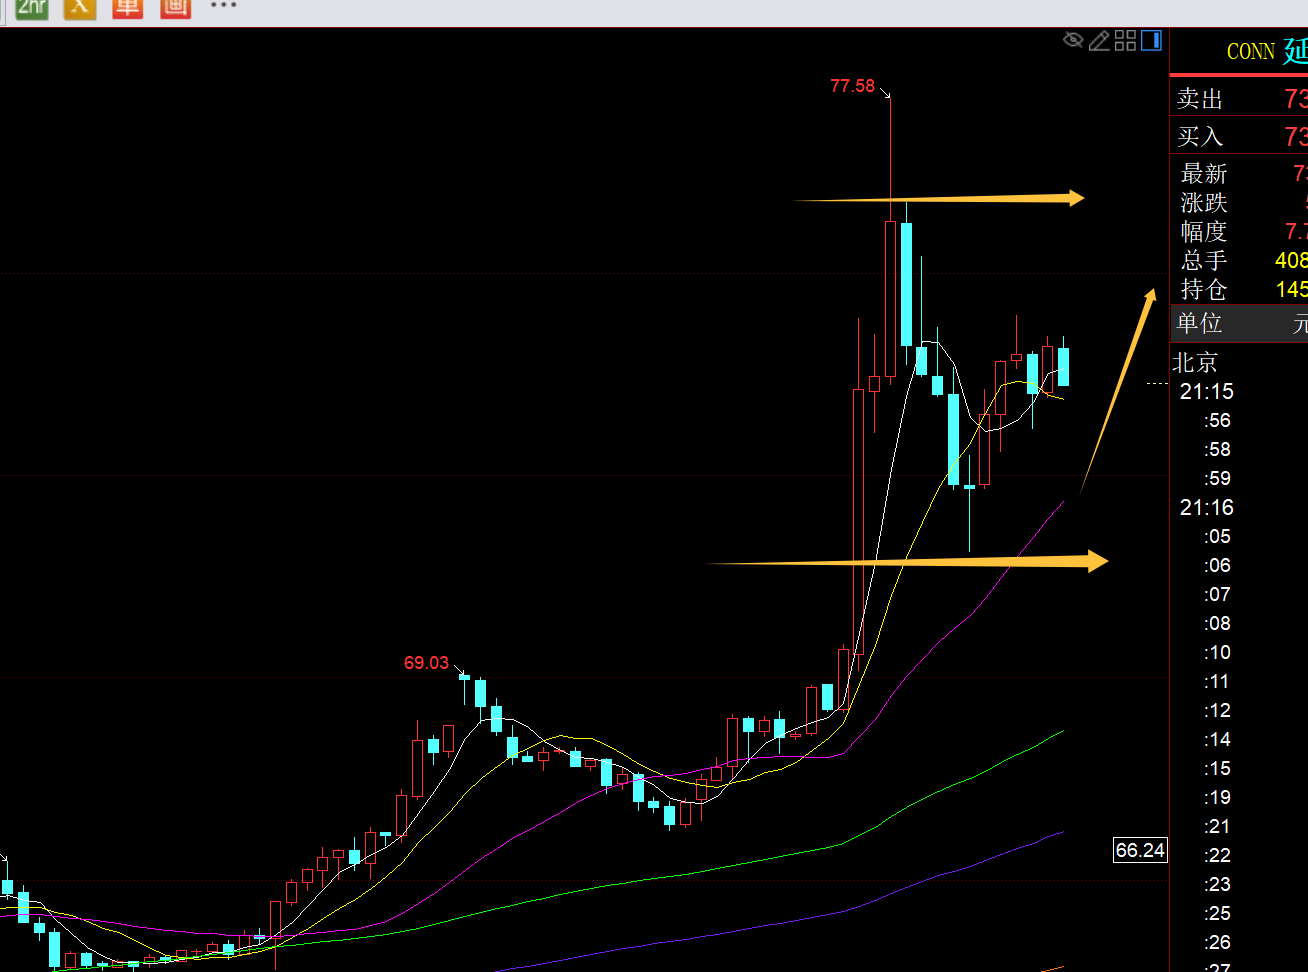Click the 66.24 price axis label
1308x972 pixels.
(x=1140, y=851)
